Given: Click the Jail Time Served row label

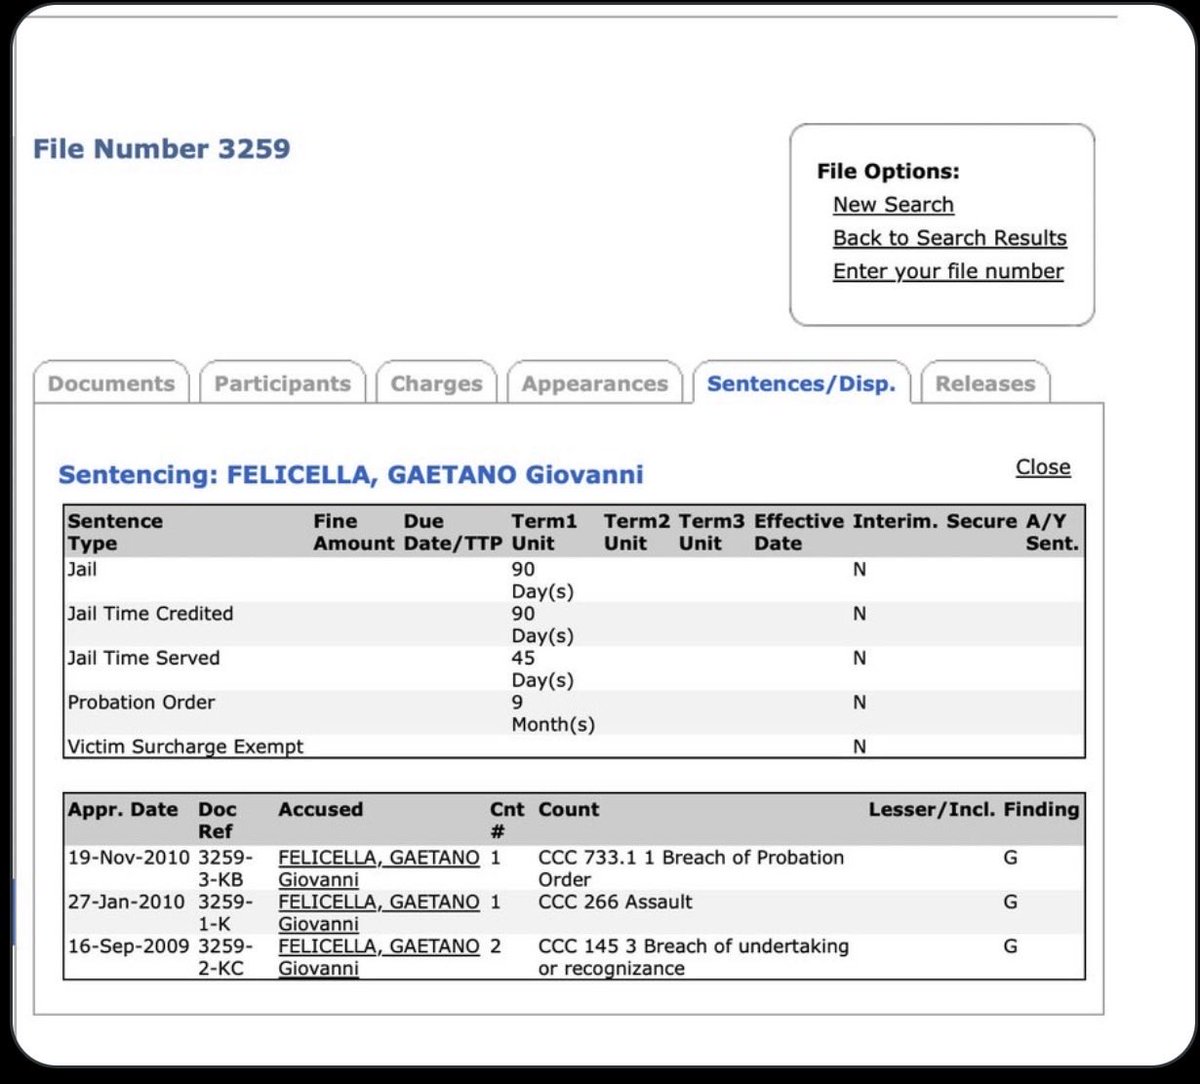Looking at the screenshot, I should [143, 658].
